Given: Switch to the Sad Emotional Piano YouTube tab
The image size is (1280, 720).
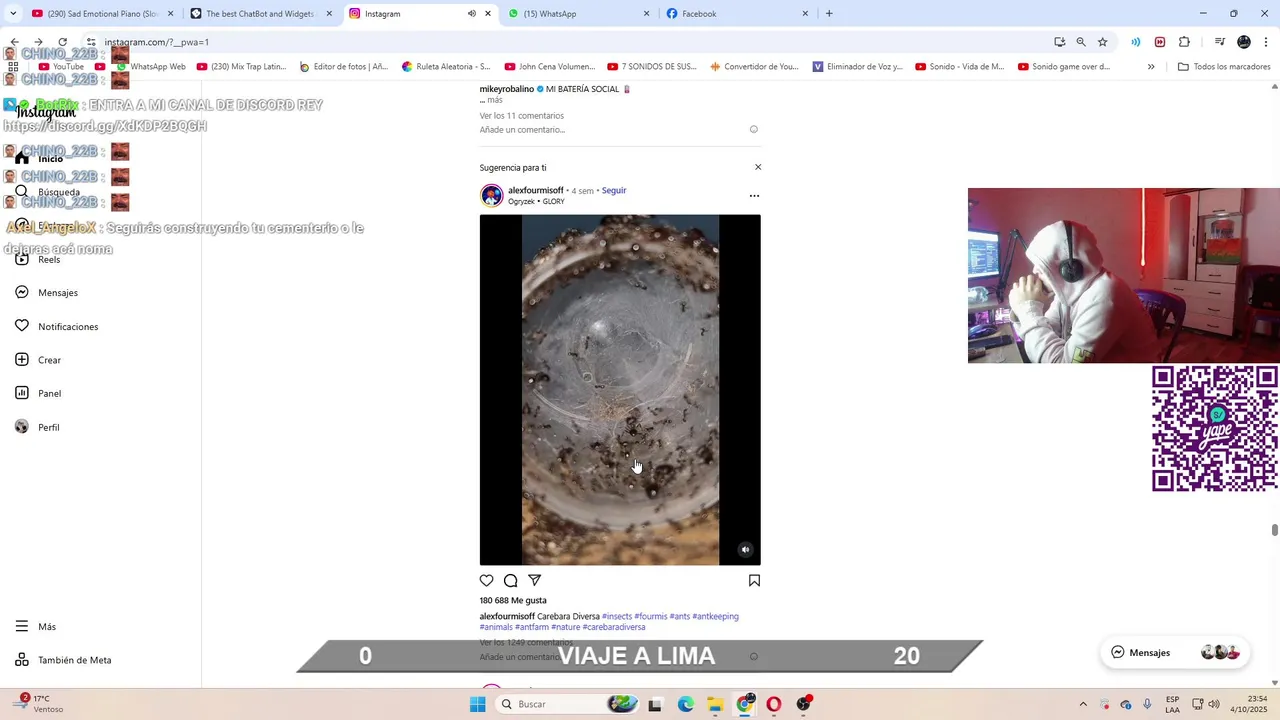Looking at the screenshot, I should click(102, 14).
